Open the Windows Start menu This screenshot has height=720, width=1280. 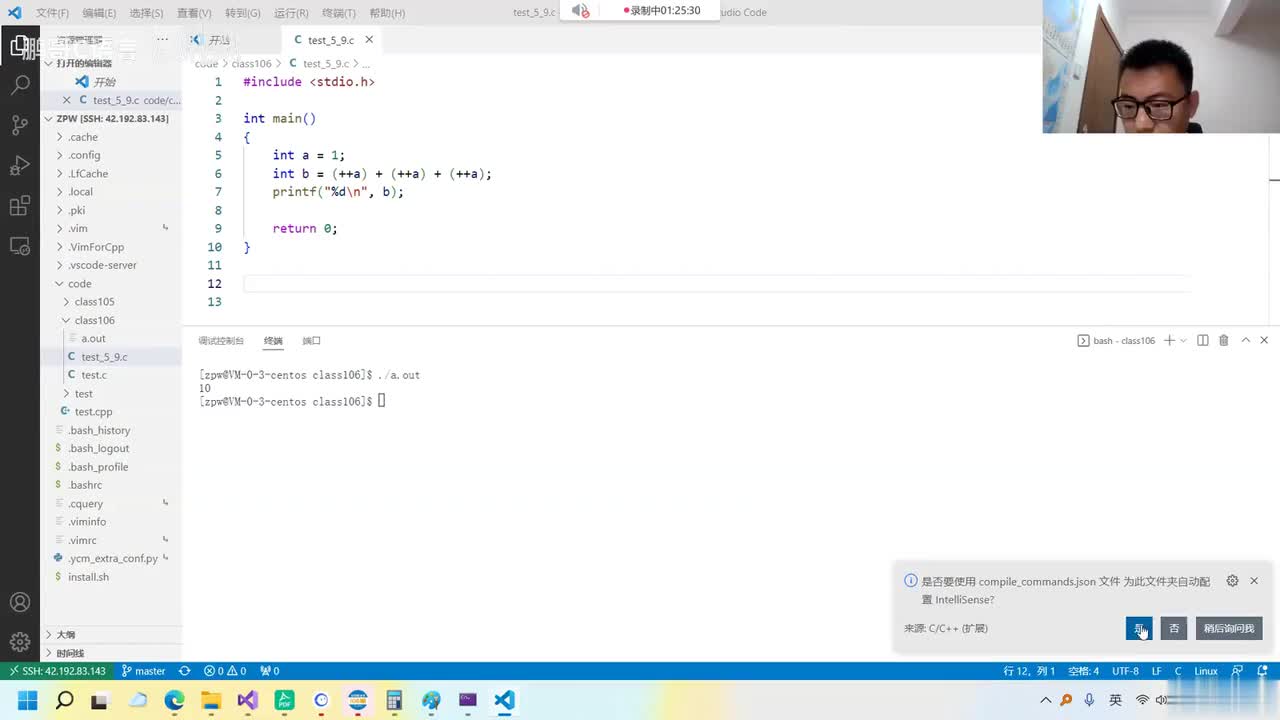(x=27, y=700)
